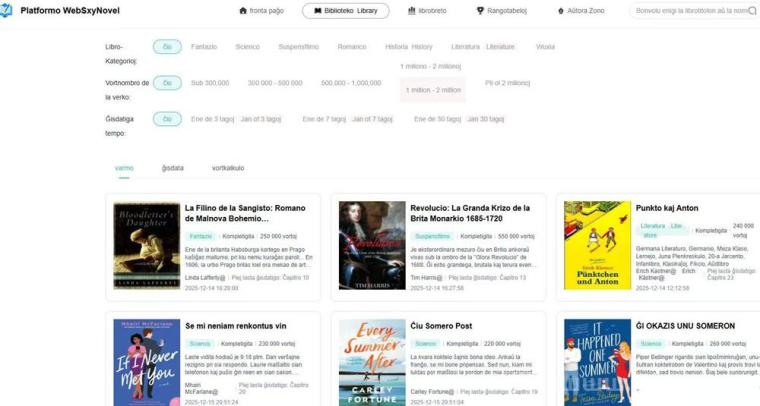Filter by Fantazio category

pyautogui.click(x=204, y=47)
